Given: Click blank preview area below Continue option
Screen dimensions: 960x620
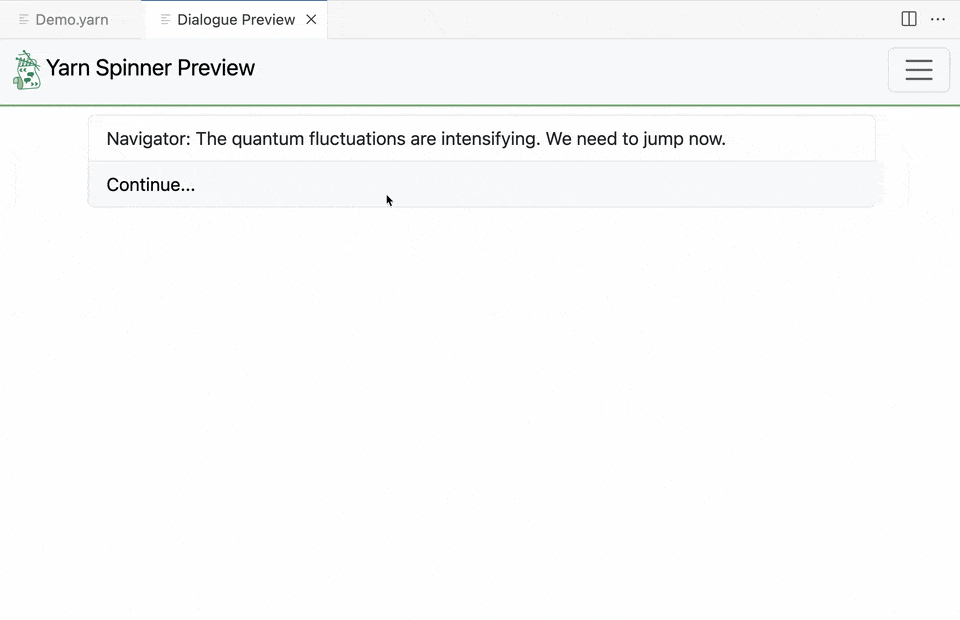Looking at the screenshot, I should 480,400.
